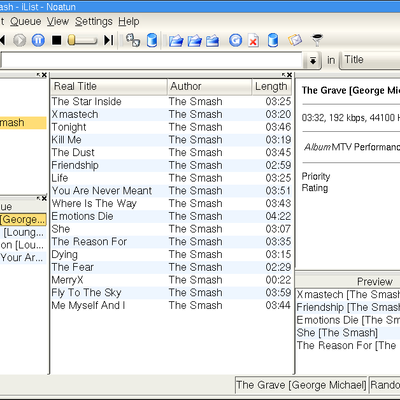Select the '[Loung...' queue entry

click(x=23, y=232)
